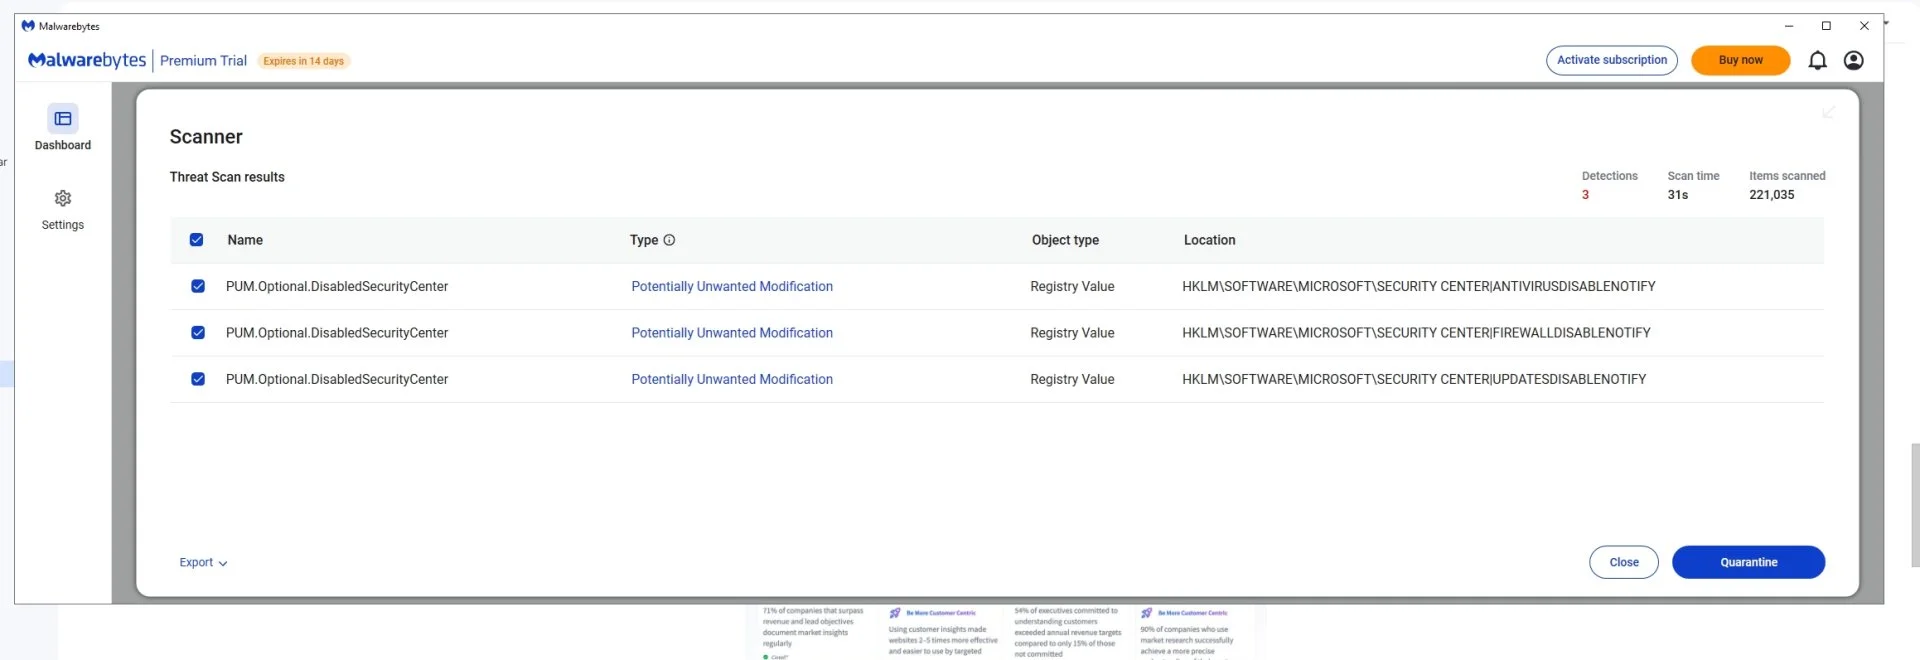Viewport: 1920px width, 660px height.
Task: Select Registry Value cell in FIREWALLDISABLENOTIFY row
Action: (x=1072, y=333)
